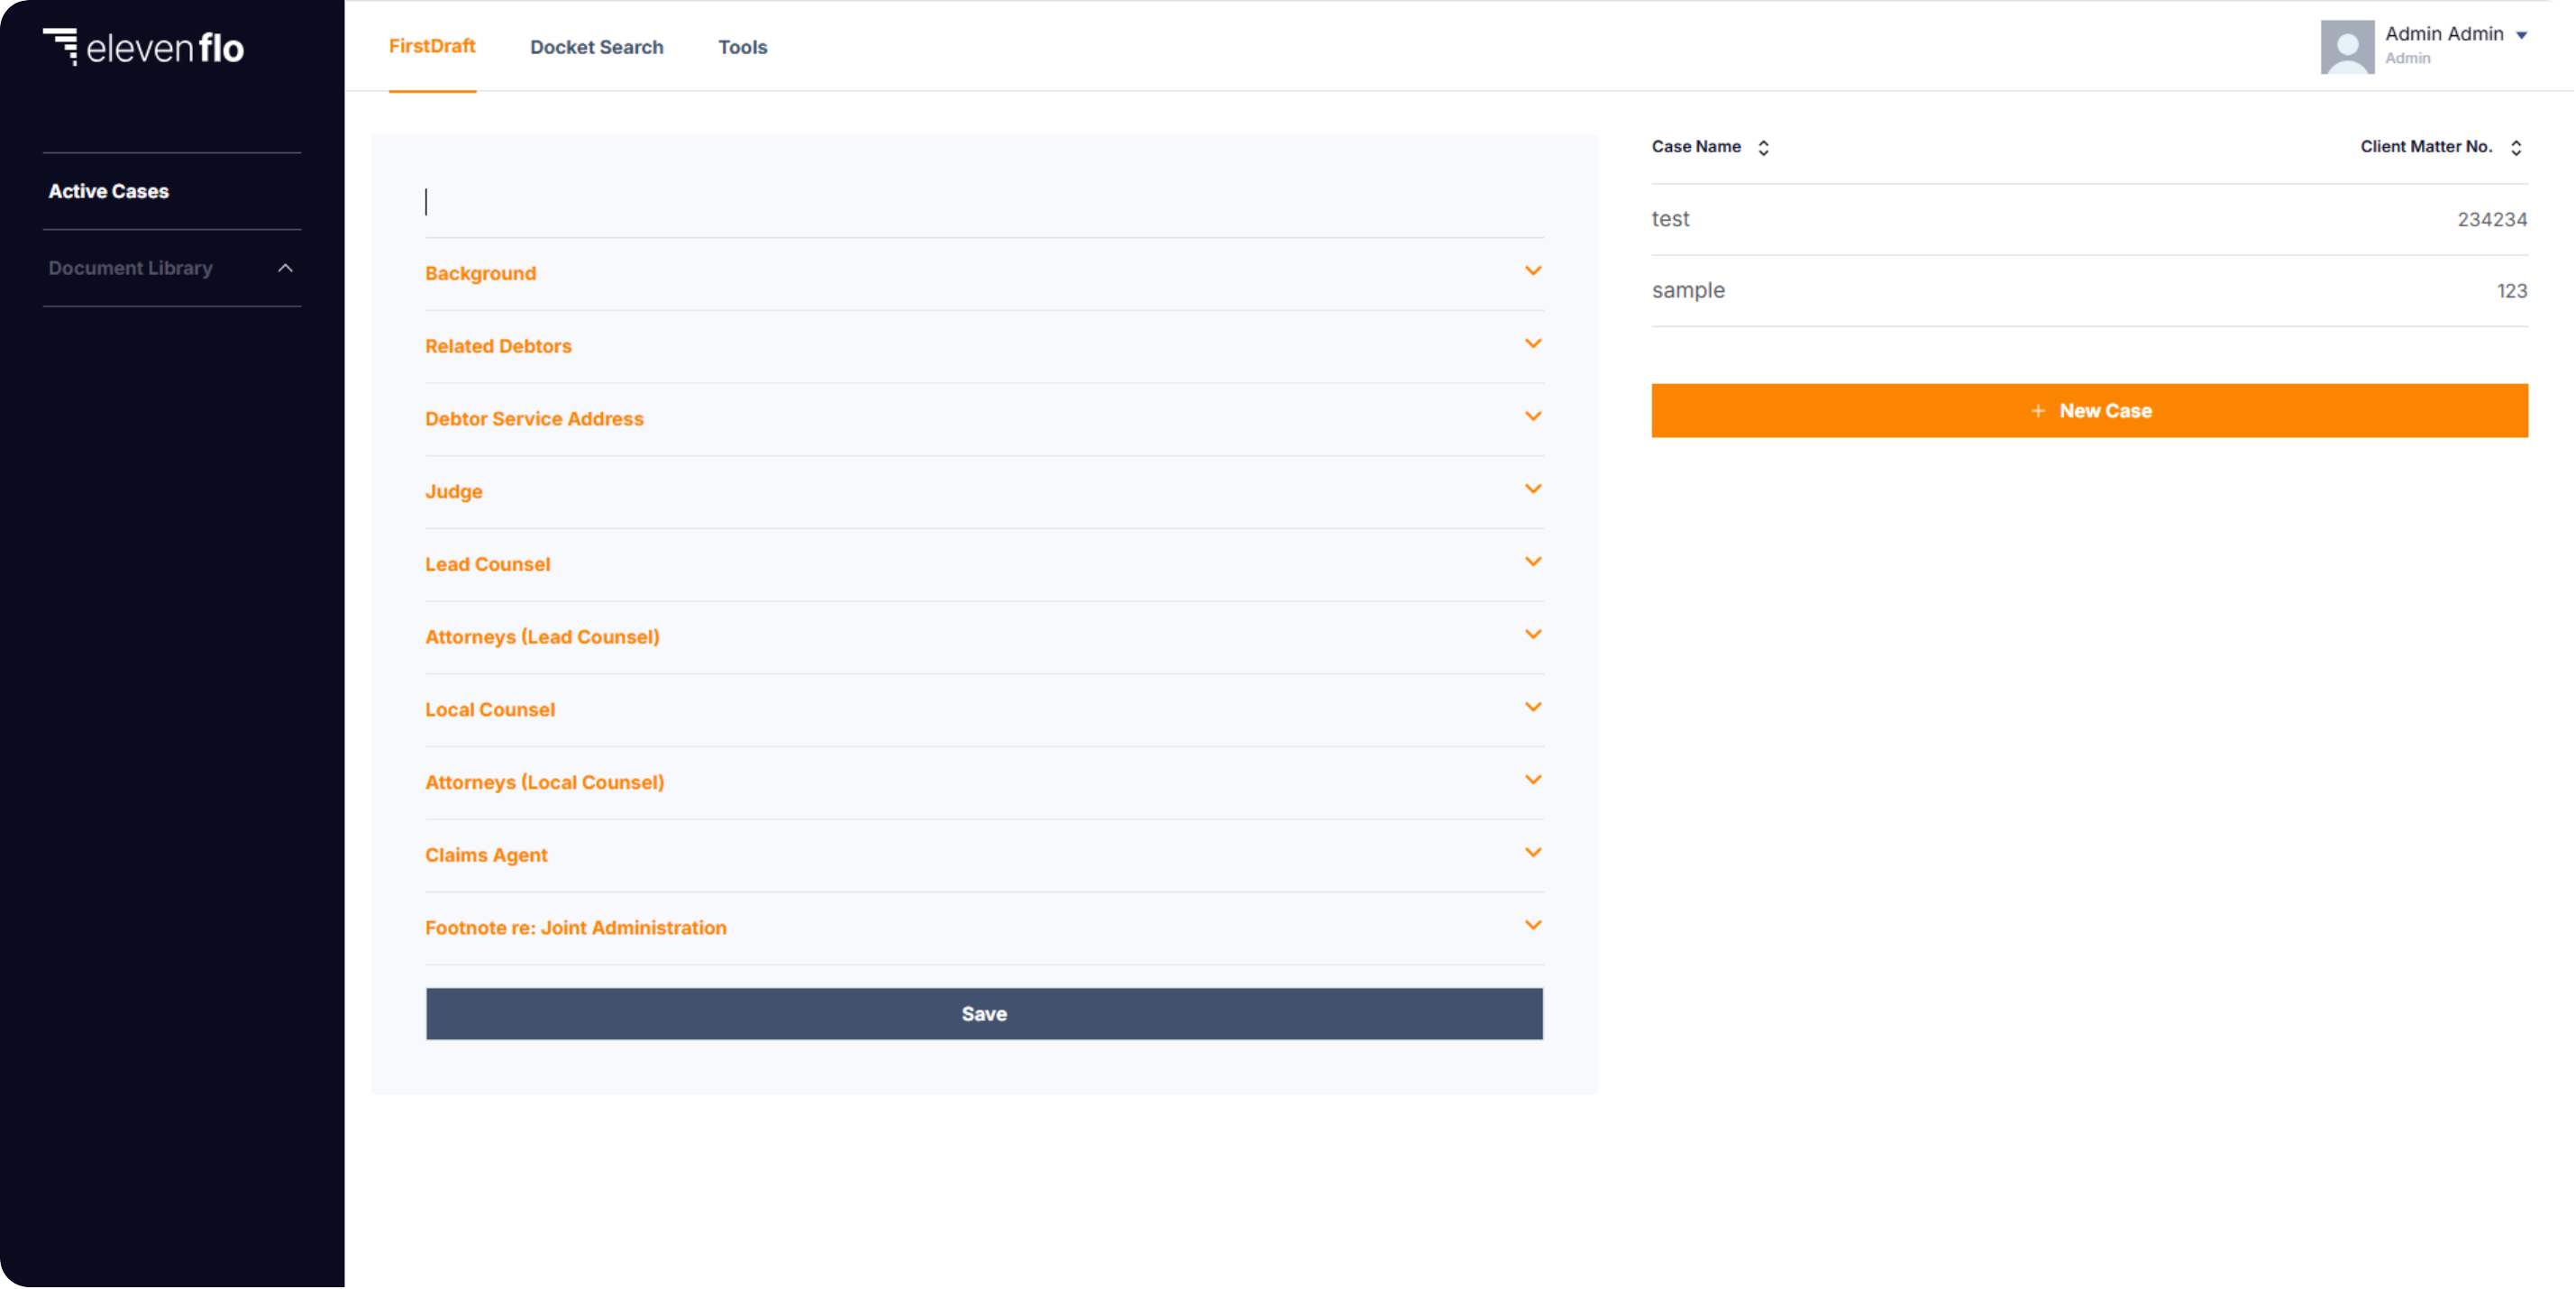Image resolution: width=2576 pixels, height=1289 pixels.
Task: Switch to the Docket Search tab
Action: coord(597,46)
